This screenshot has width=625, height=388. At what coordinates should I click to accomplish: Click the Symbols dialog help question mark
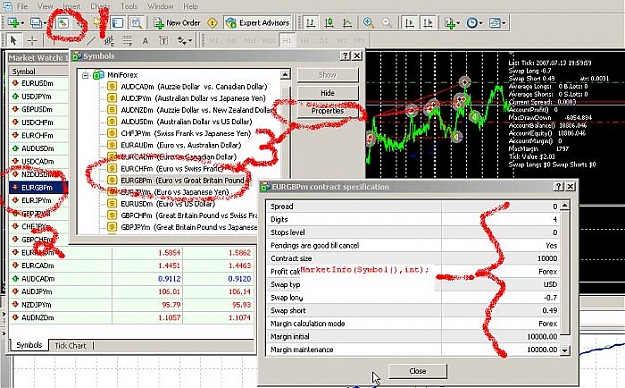coord(345,56)
